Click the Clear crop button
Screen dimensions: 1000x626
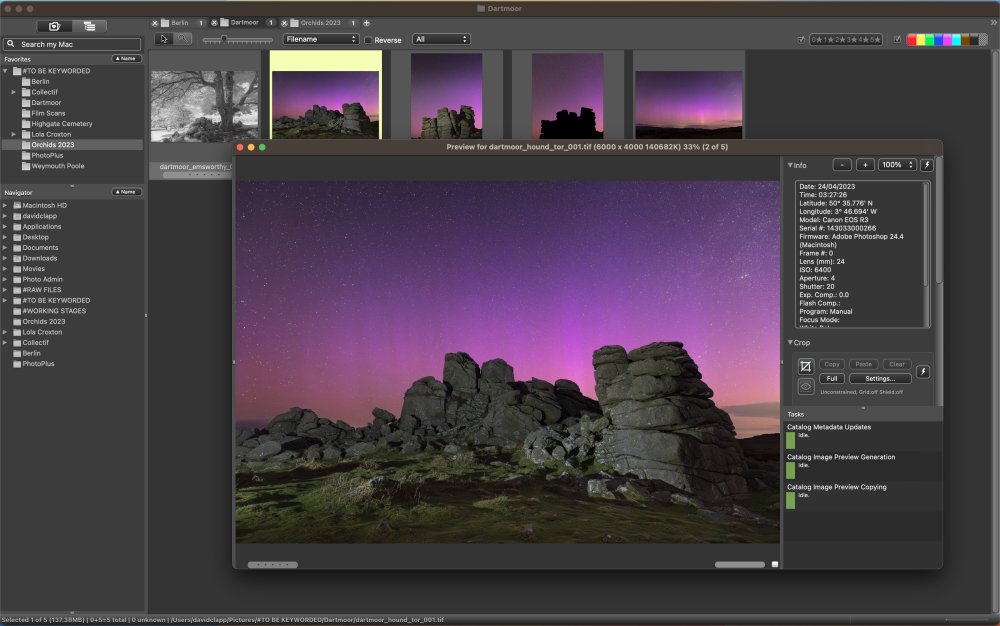[x=897, y=364]
